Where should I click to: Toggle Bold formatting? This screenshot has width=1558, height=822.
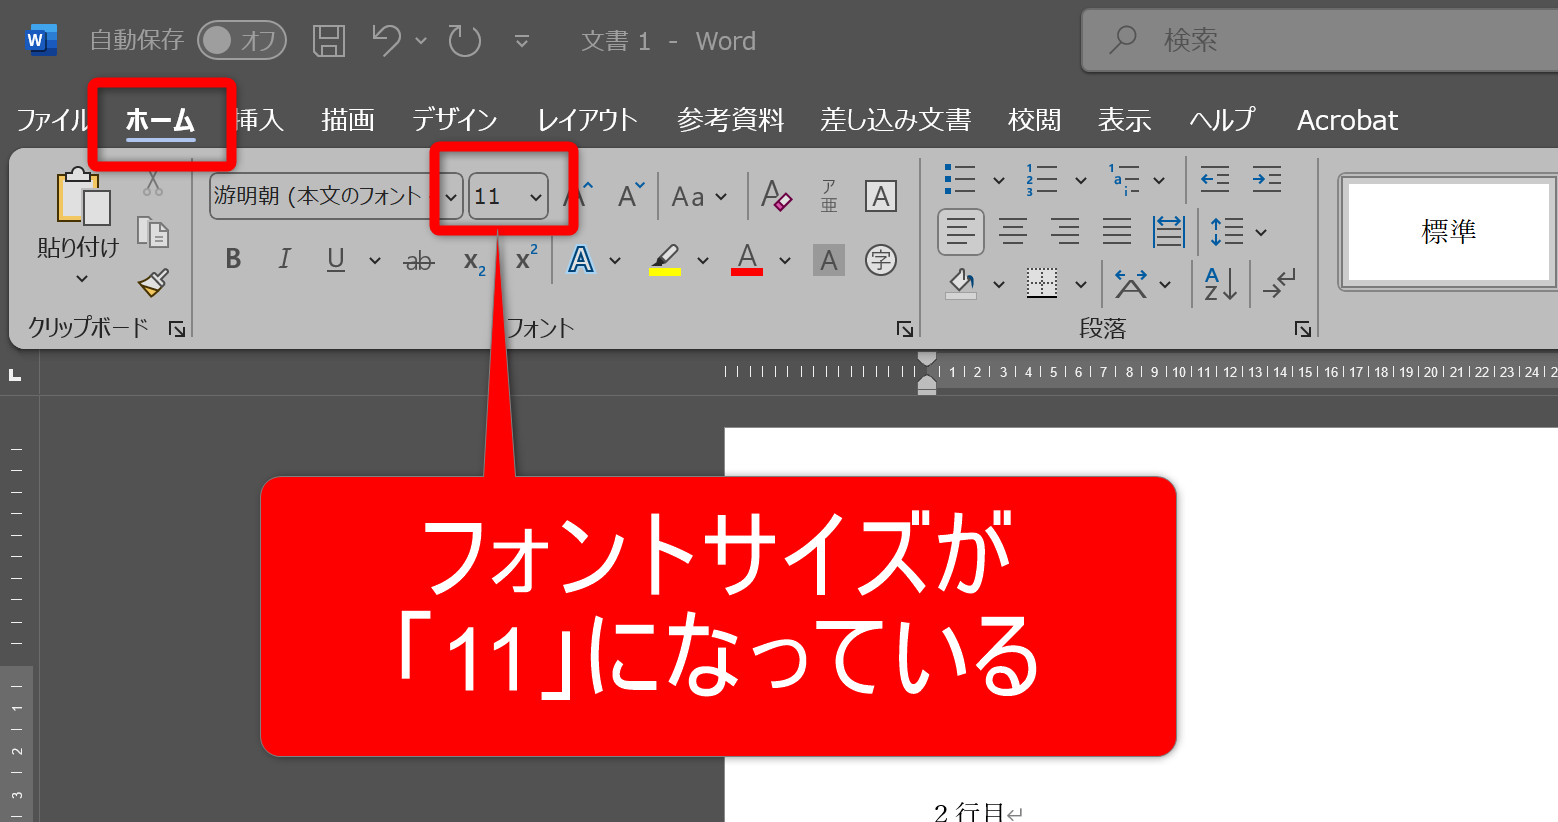tap(233, 260)
